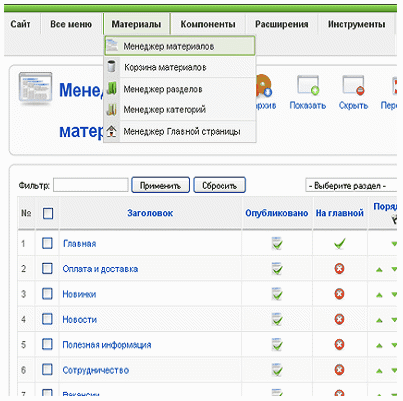Check the select-all checkbox in table header
The width and height of the screenshot is (403, 401).
point(48,213)
